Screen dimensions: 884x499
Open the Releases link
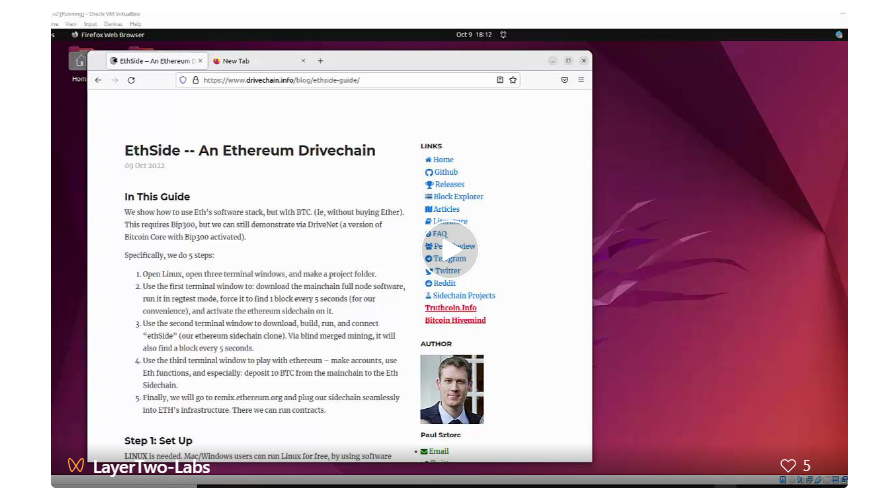pyautogui.click(x=449, y=184)
